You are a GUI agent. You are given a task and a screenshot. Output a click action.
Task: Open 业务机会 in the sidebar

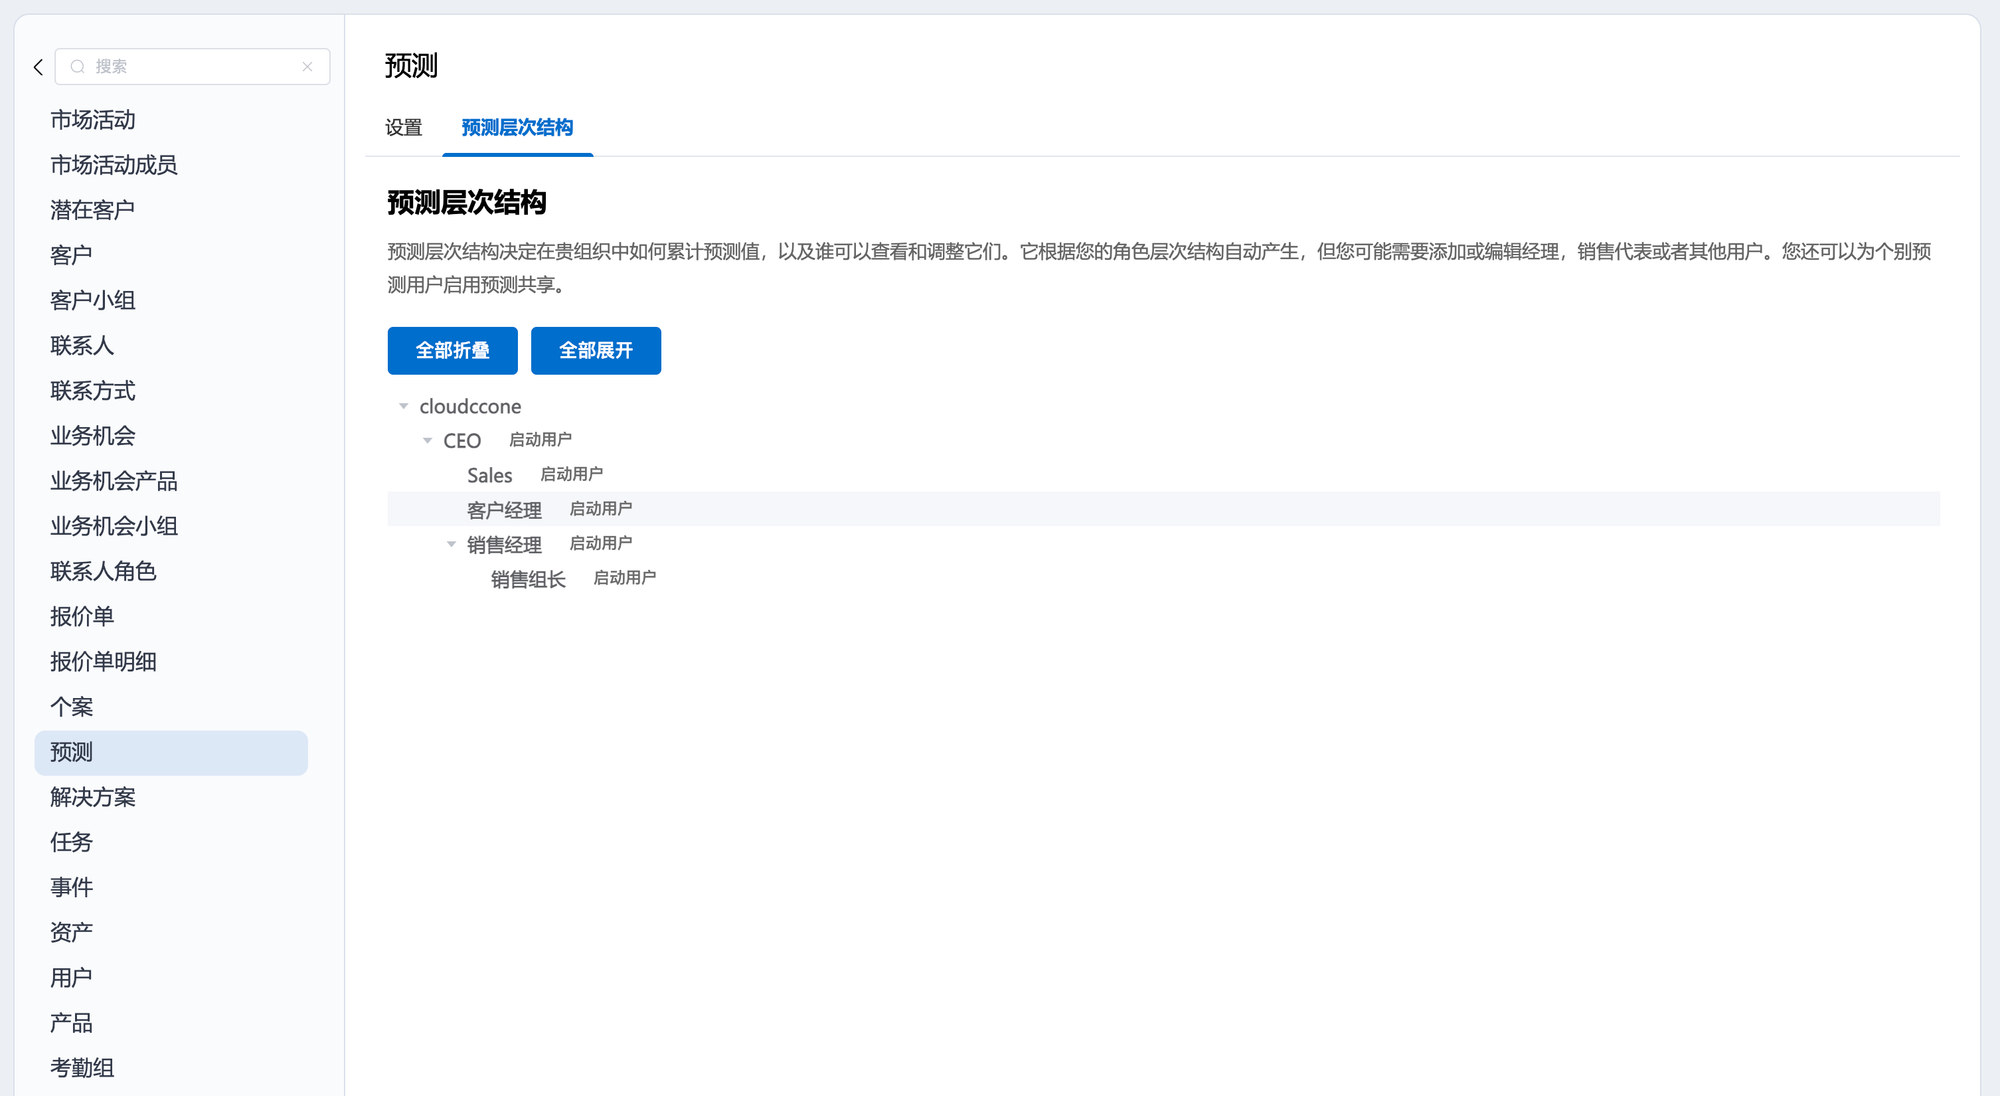tap(93, 436)
